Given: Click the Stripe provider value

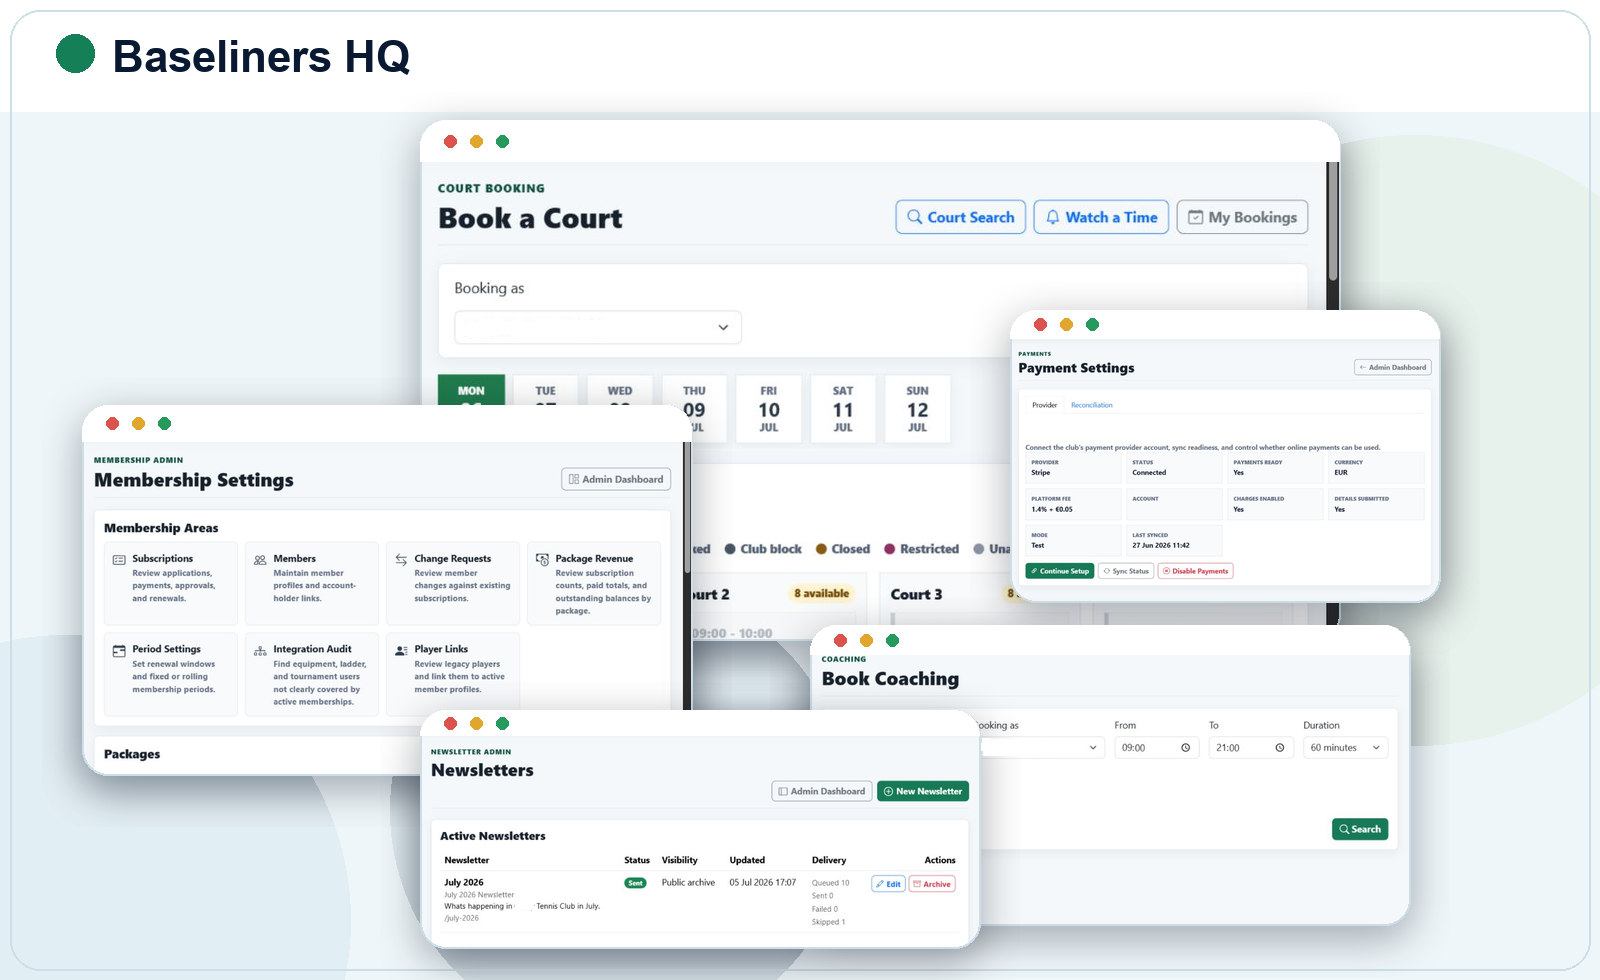Looking at the screenshot, I should 1041,472.
